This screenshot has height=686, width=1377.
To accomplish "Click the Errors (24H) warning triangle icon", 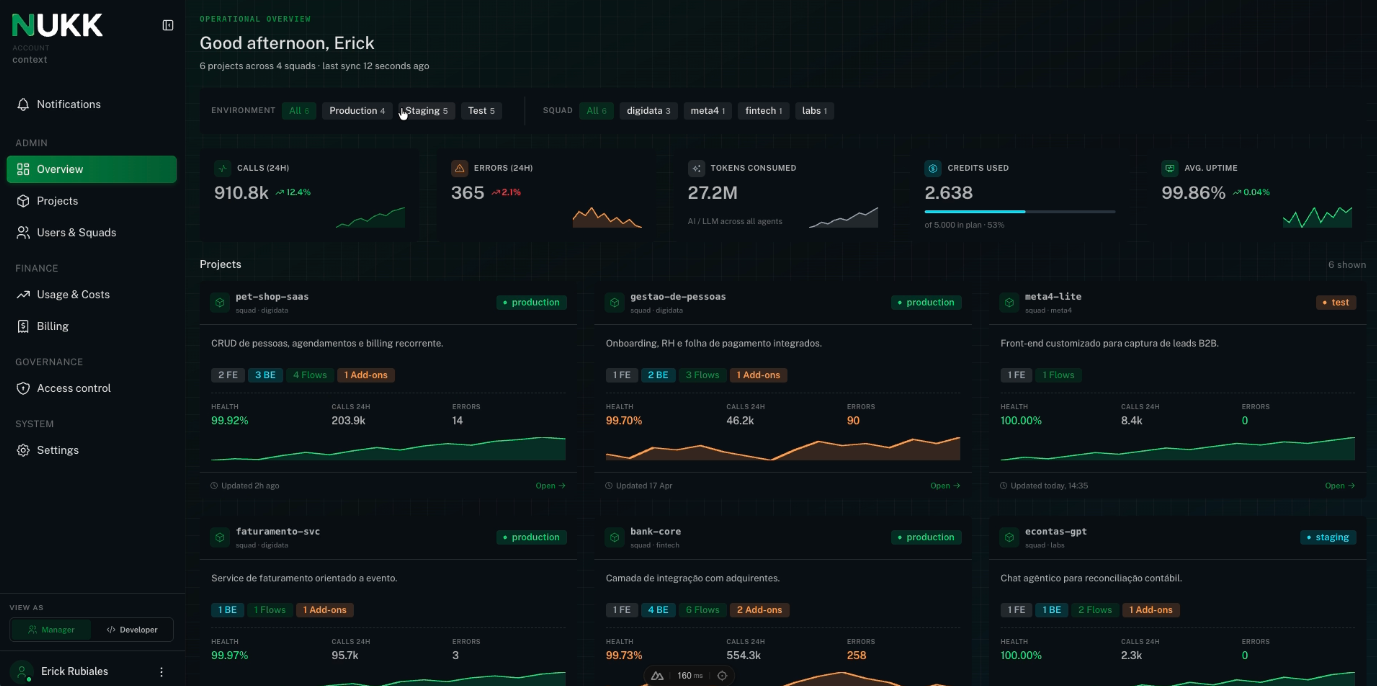I will tap(459, 168).
